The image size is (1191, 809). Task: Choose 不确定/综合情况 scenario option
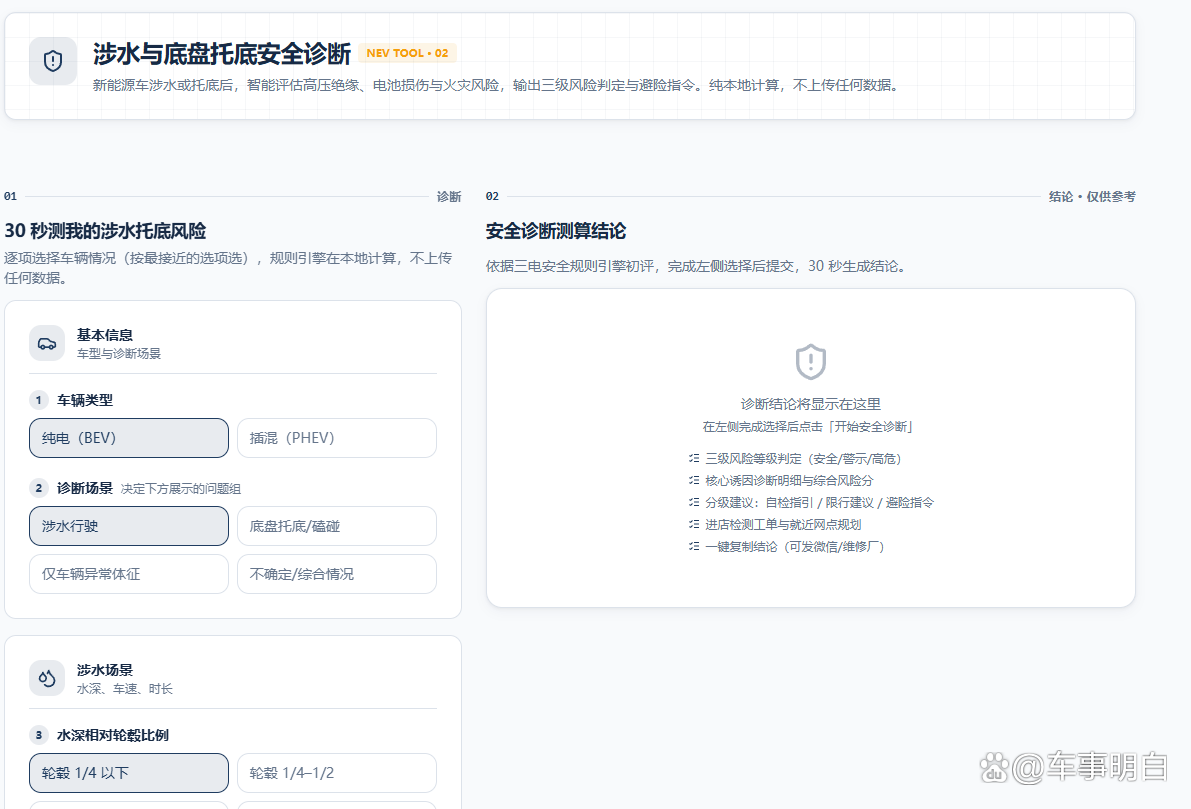coord(336,574)
